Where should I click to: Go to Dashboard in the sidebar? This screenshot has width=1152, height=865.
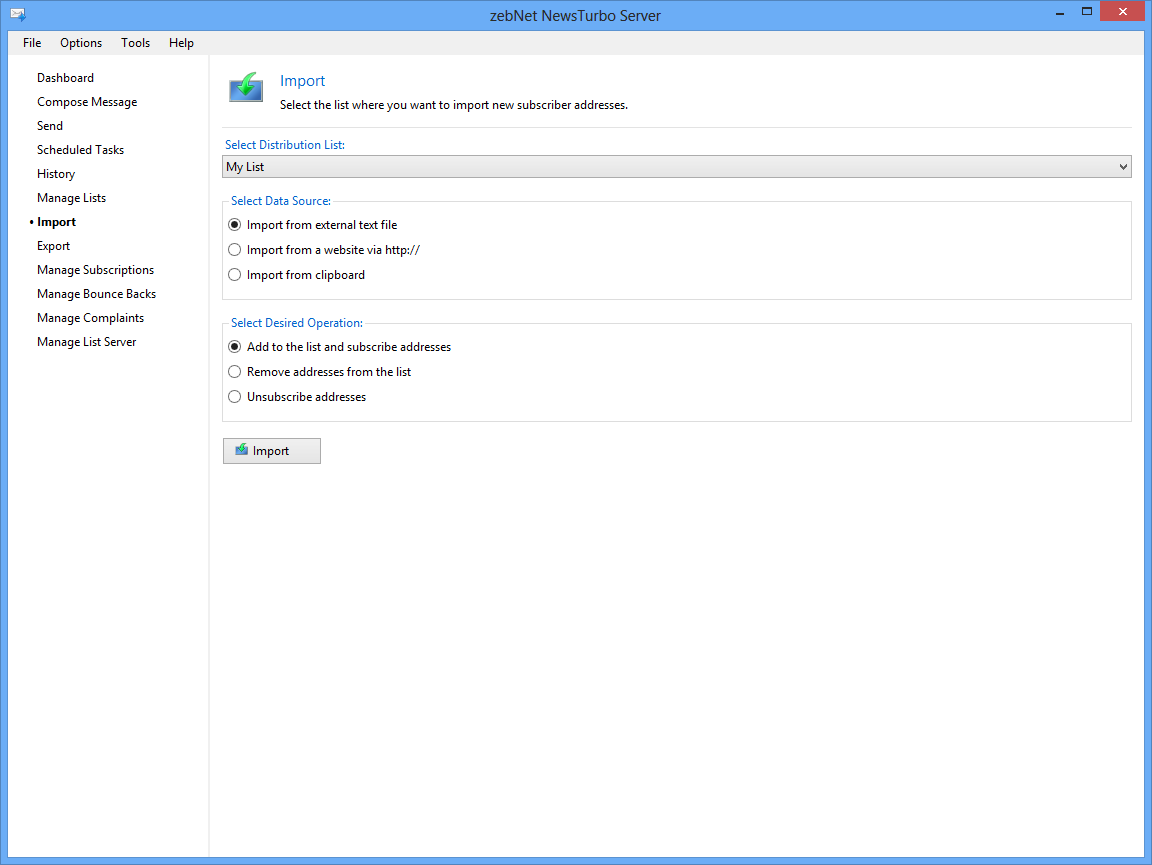pos(65,78)
